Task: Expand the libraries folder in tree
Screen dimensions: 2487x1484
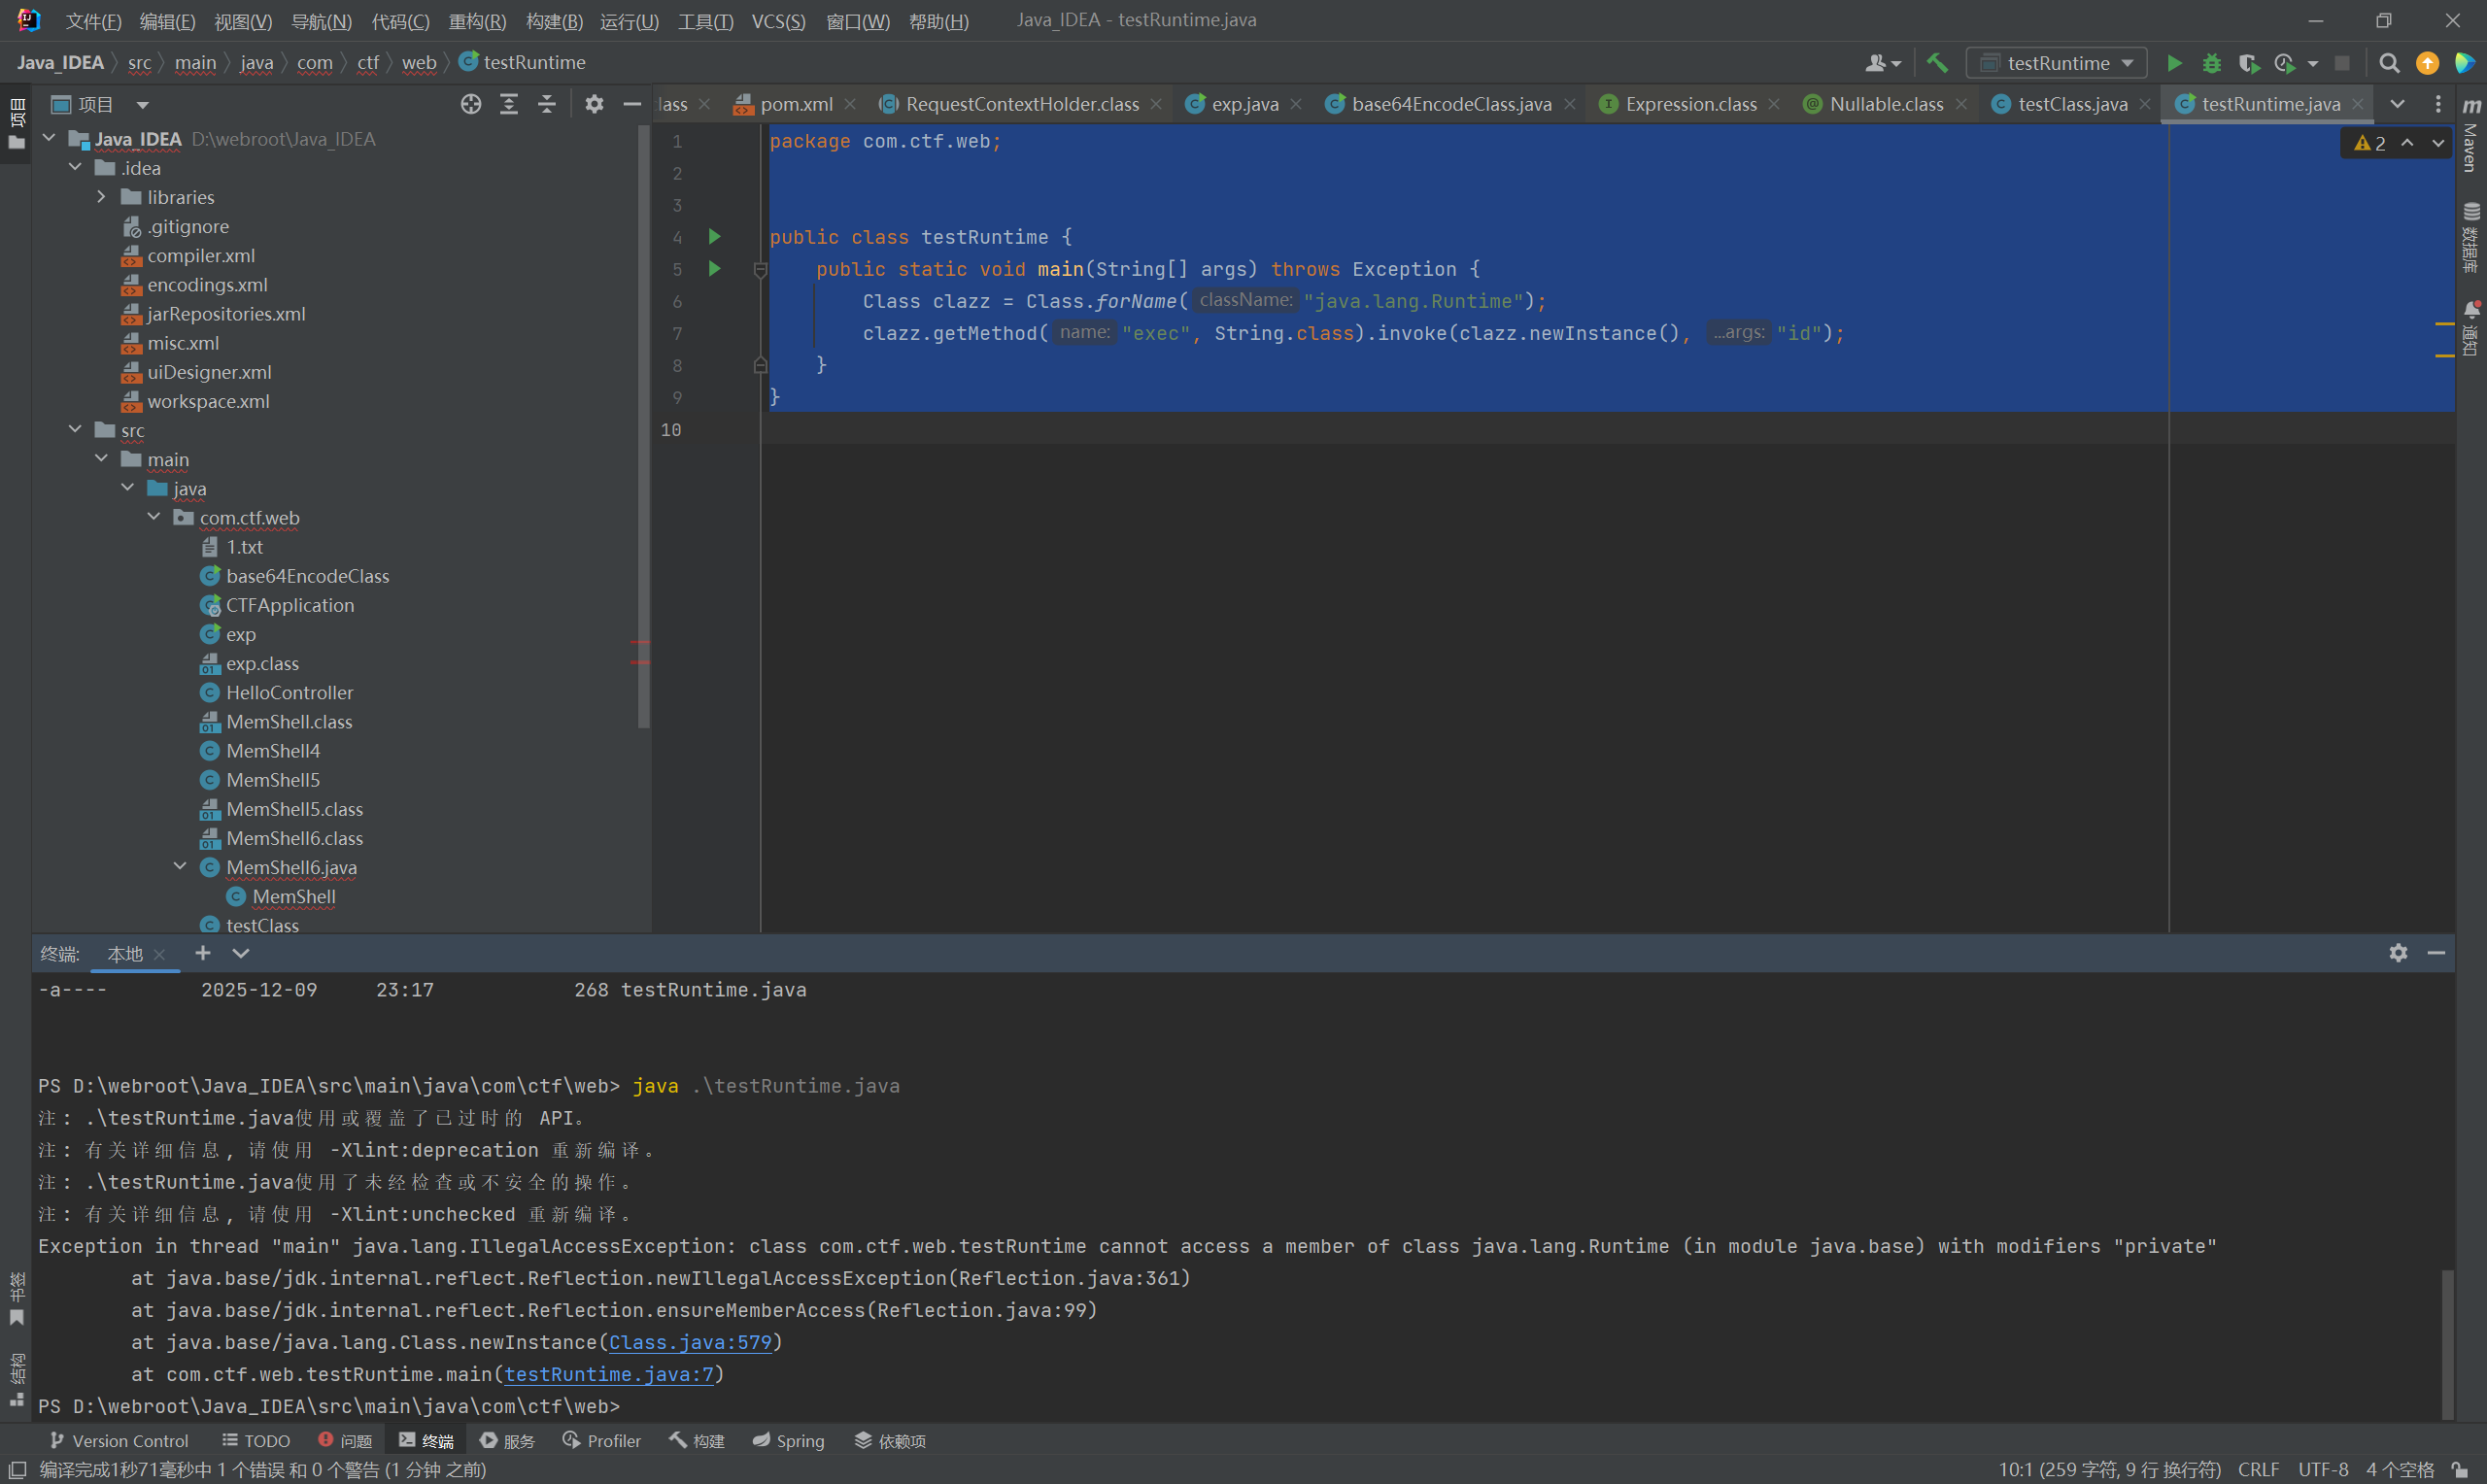Action: 101,197
